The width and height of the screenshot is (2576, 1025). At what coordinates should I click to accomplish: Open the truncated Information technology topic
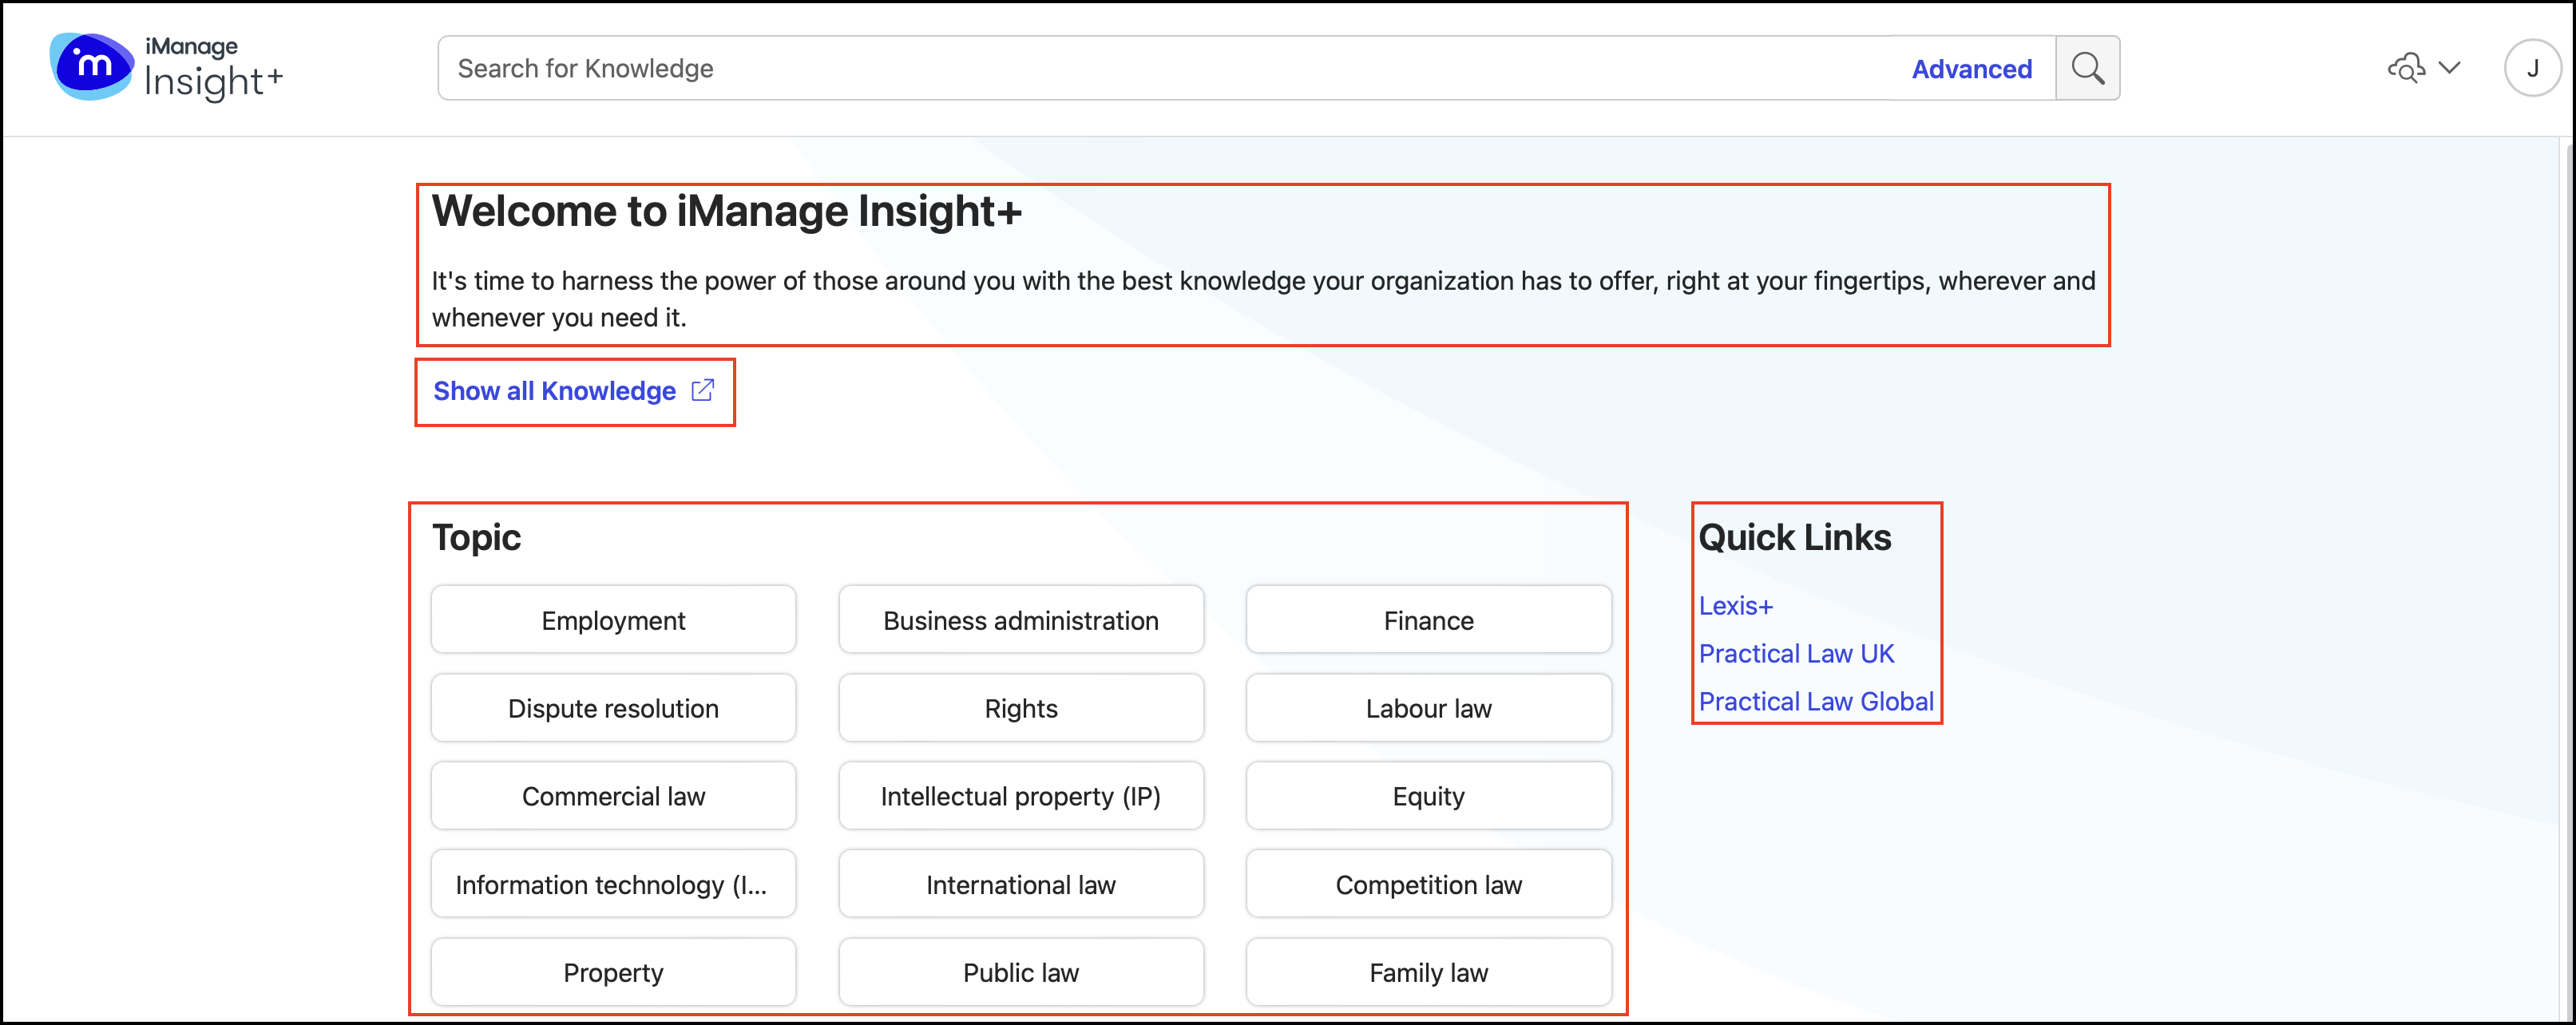[x=613, y=884]
